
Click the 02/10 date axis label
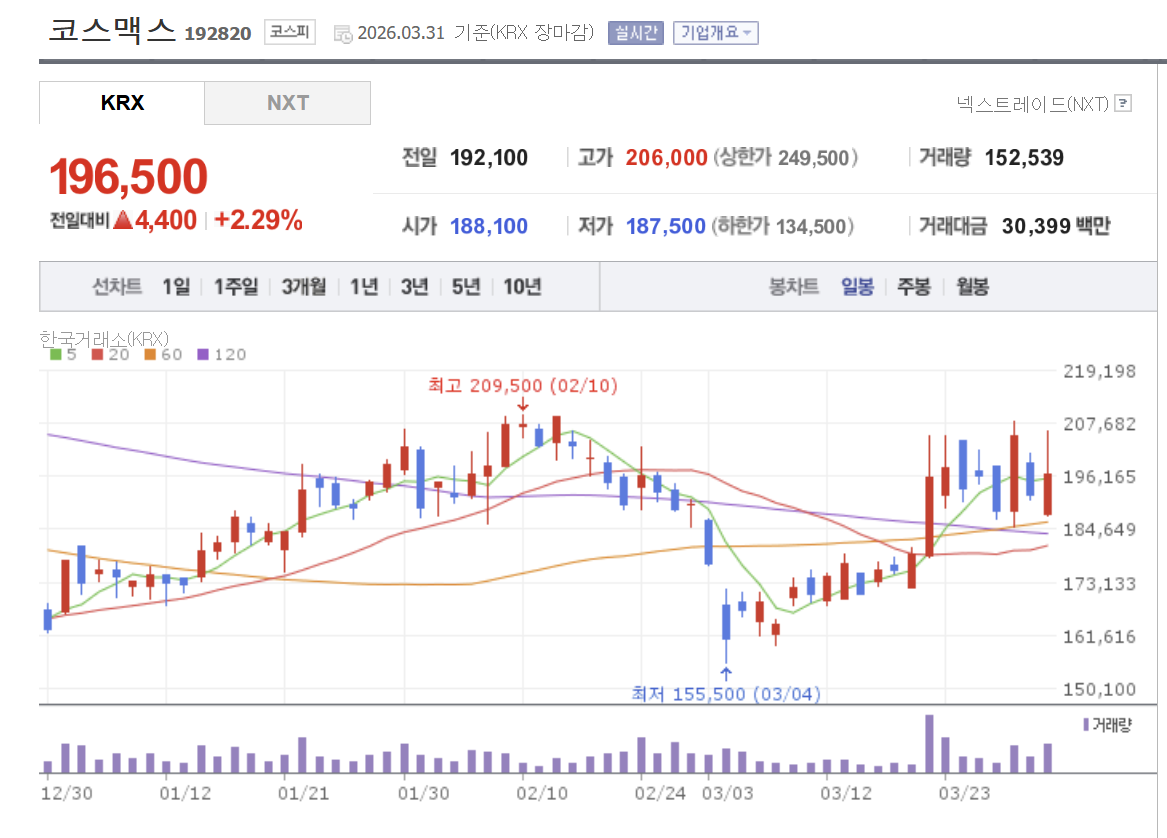pyautogui.click(x=542, y=793)
